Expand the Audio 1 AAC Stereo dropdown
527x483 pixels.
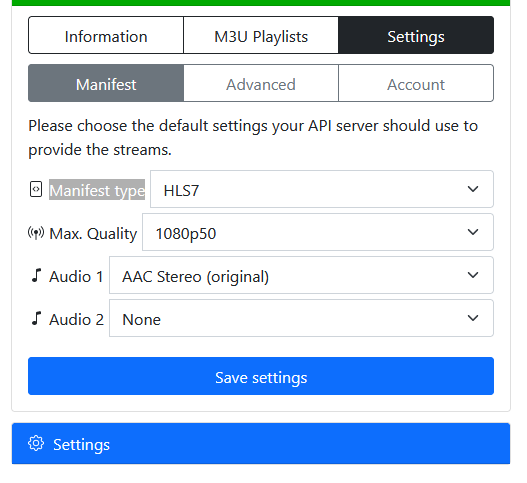pyautogui.click(x=301, y=275)
